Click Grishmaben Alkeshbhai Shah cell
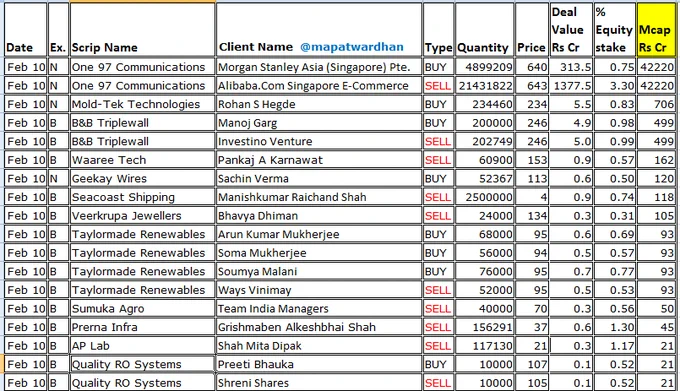Screen dimensions: 680x391 coord(319,328)
